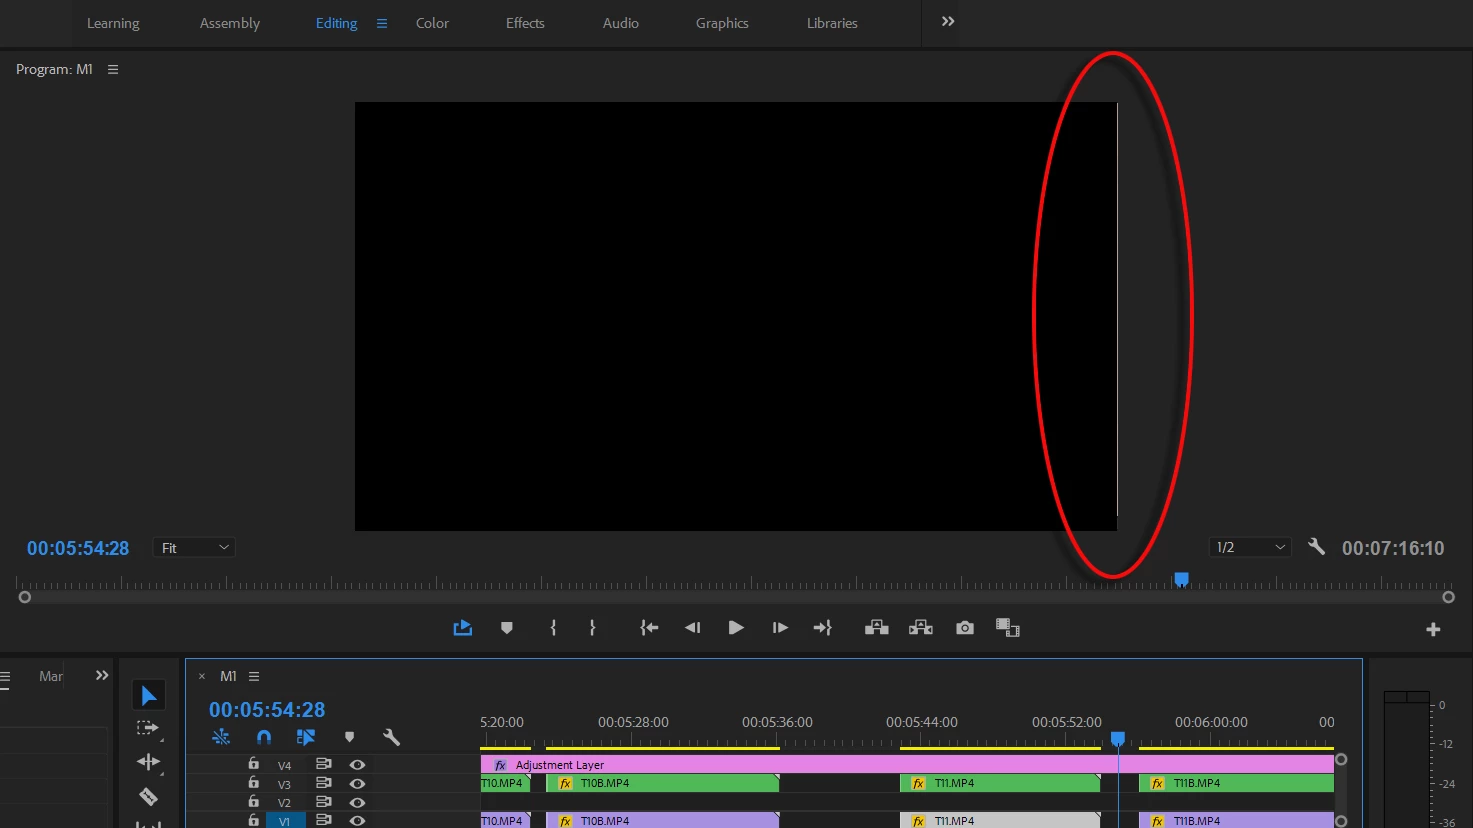Image resolution: width=1473 pixels, height=828 pixels.
Task: Click the Mark In bracket button
Action: pos(553,628)
